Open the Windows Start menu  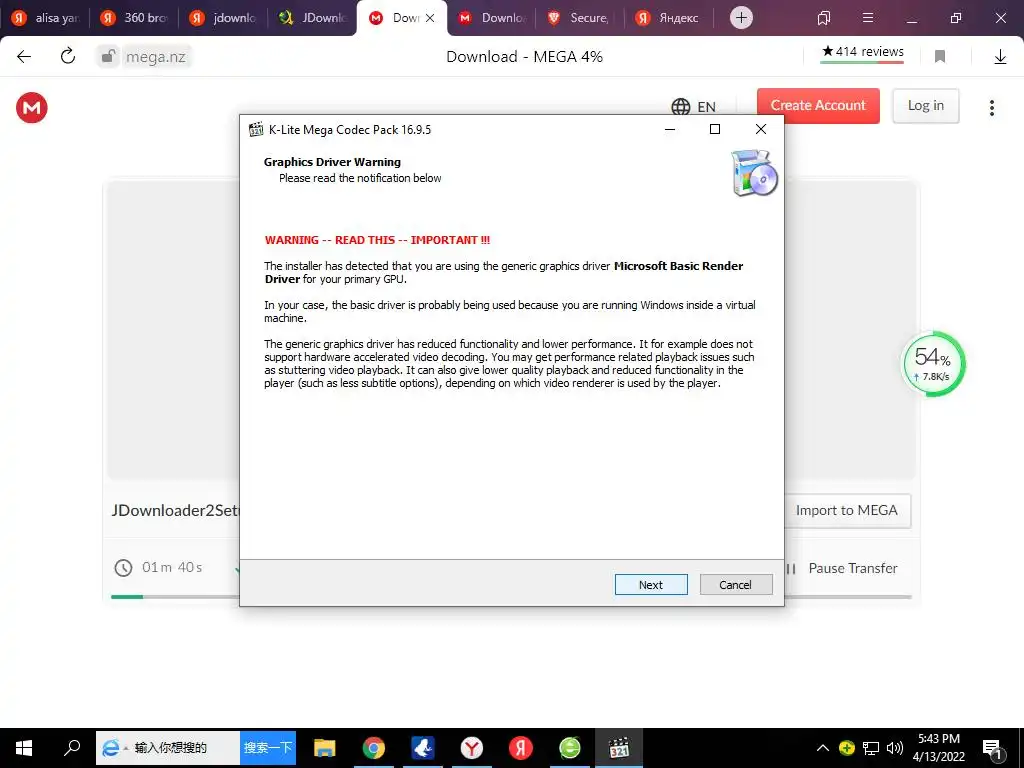(x=24, y=748)
